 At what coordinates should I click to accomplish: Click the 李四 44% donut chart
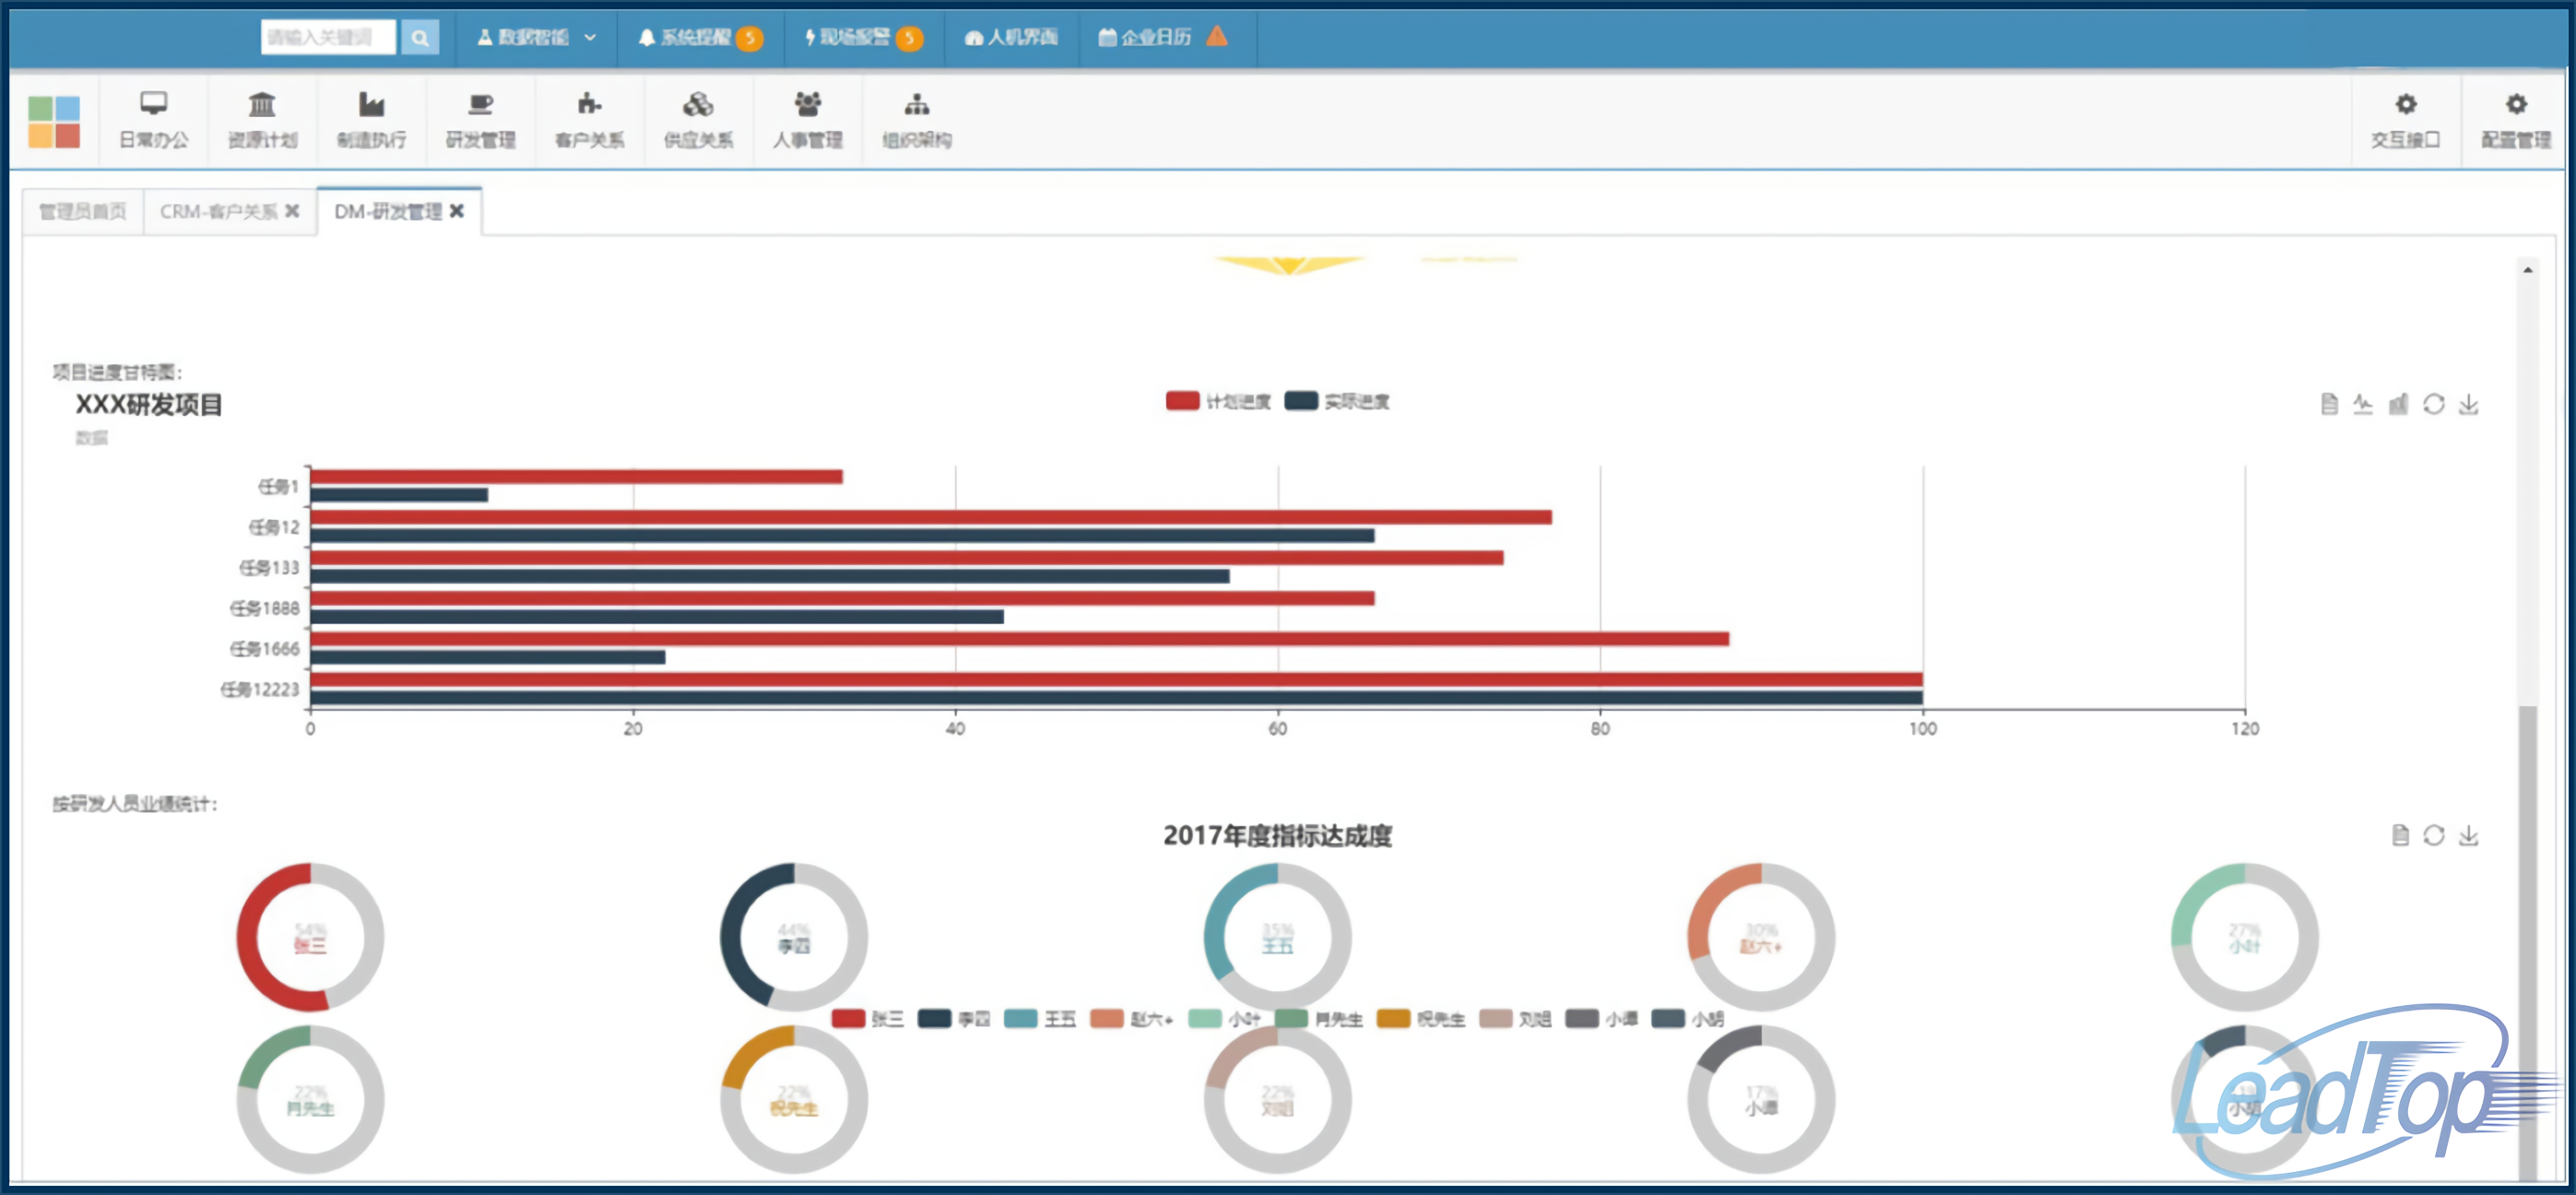[794, 937]
